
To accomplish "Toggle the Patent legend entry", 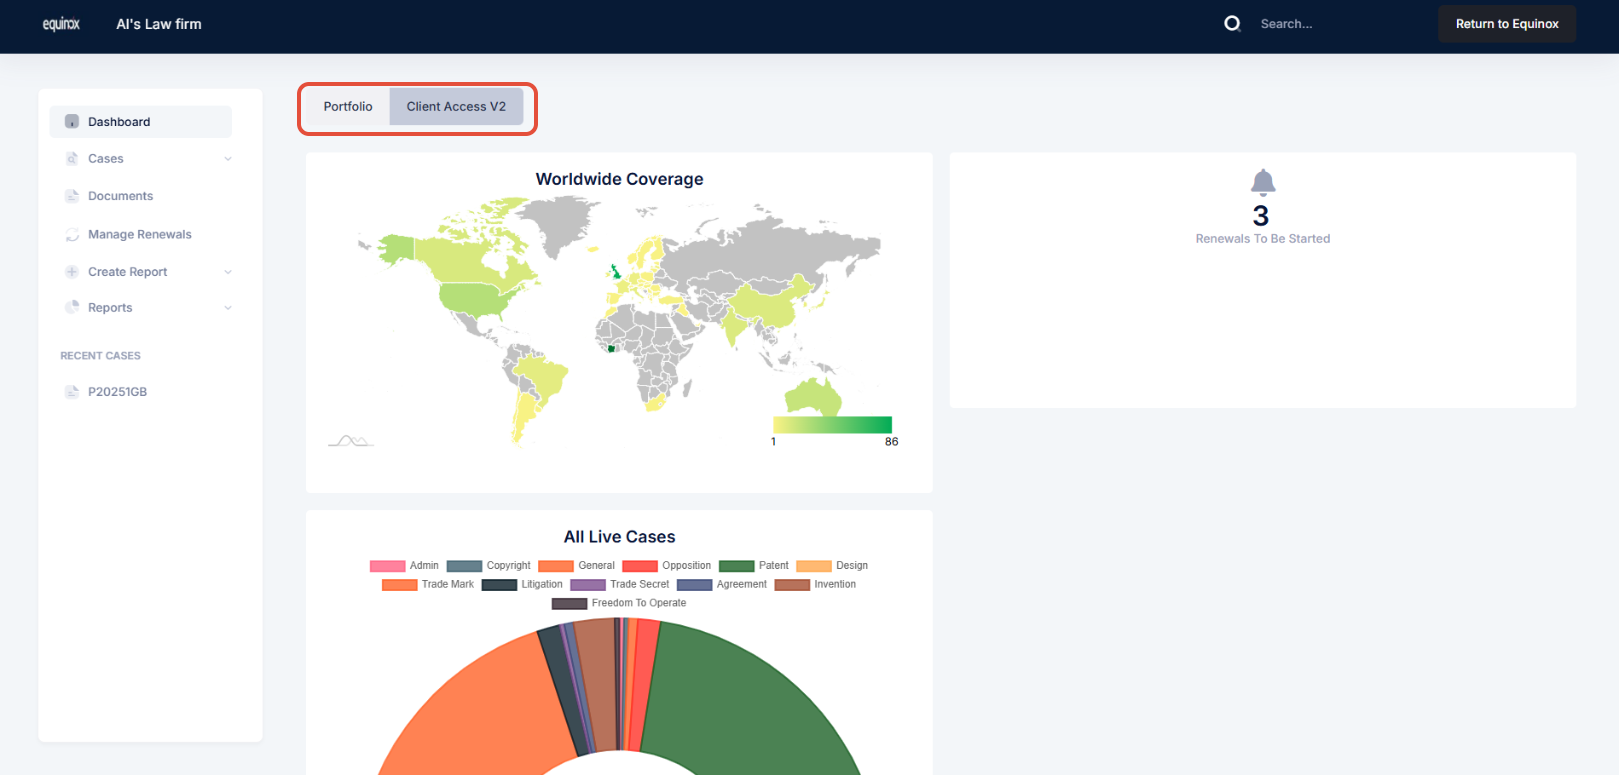I will (754, 566).
